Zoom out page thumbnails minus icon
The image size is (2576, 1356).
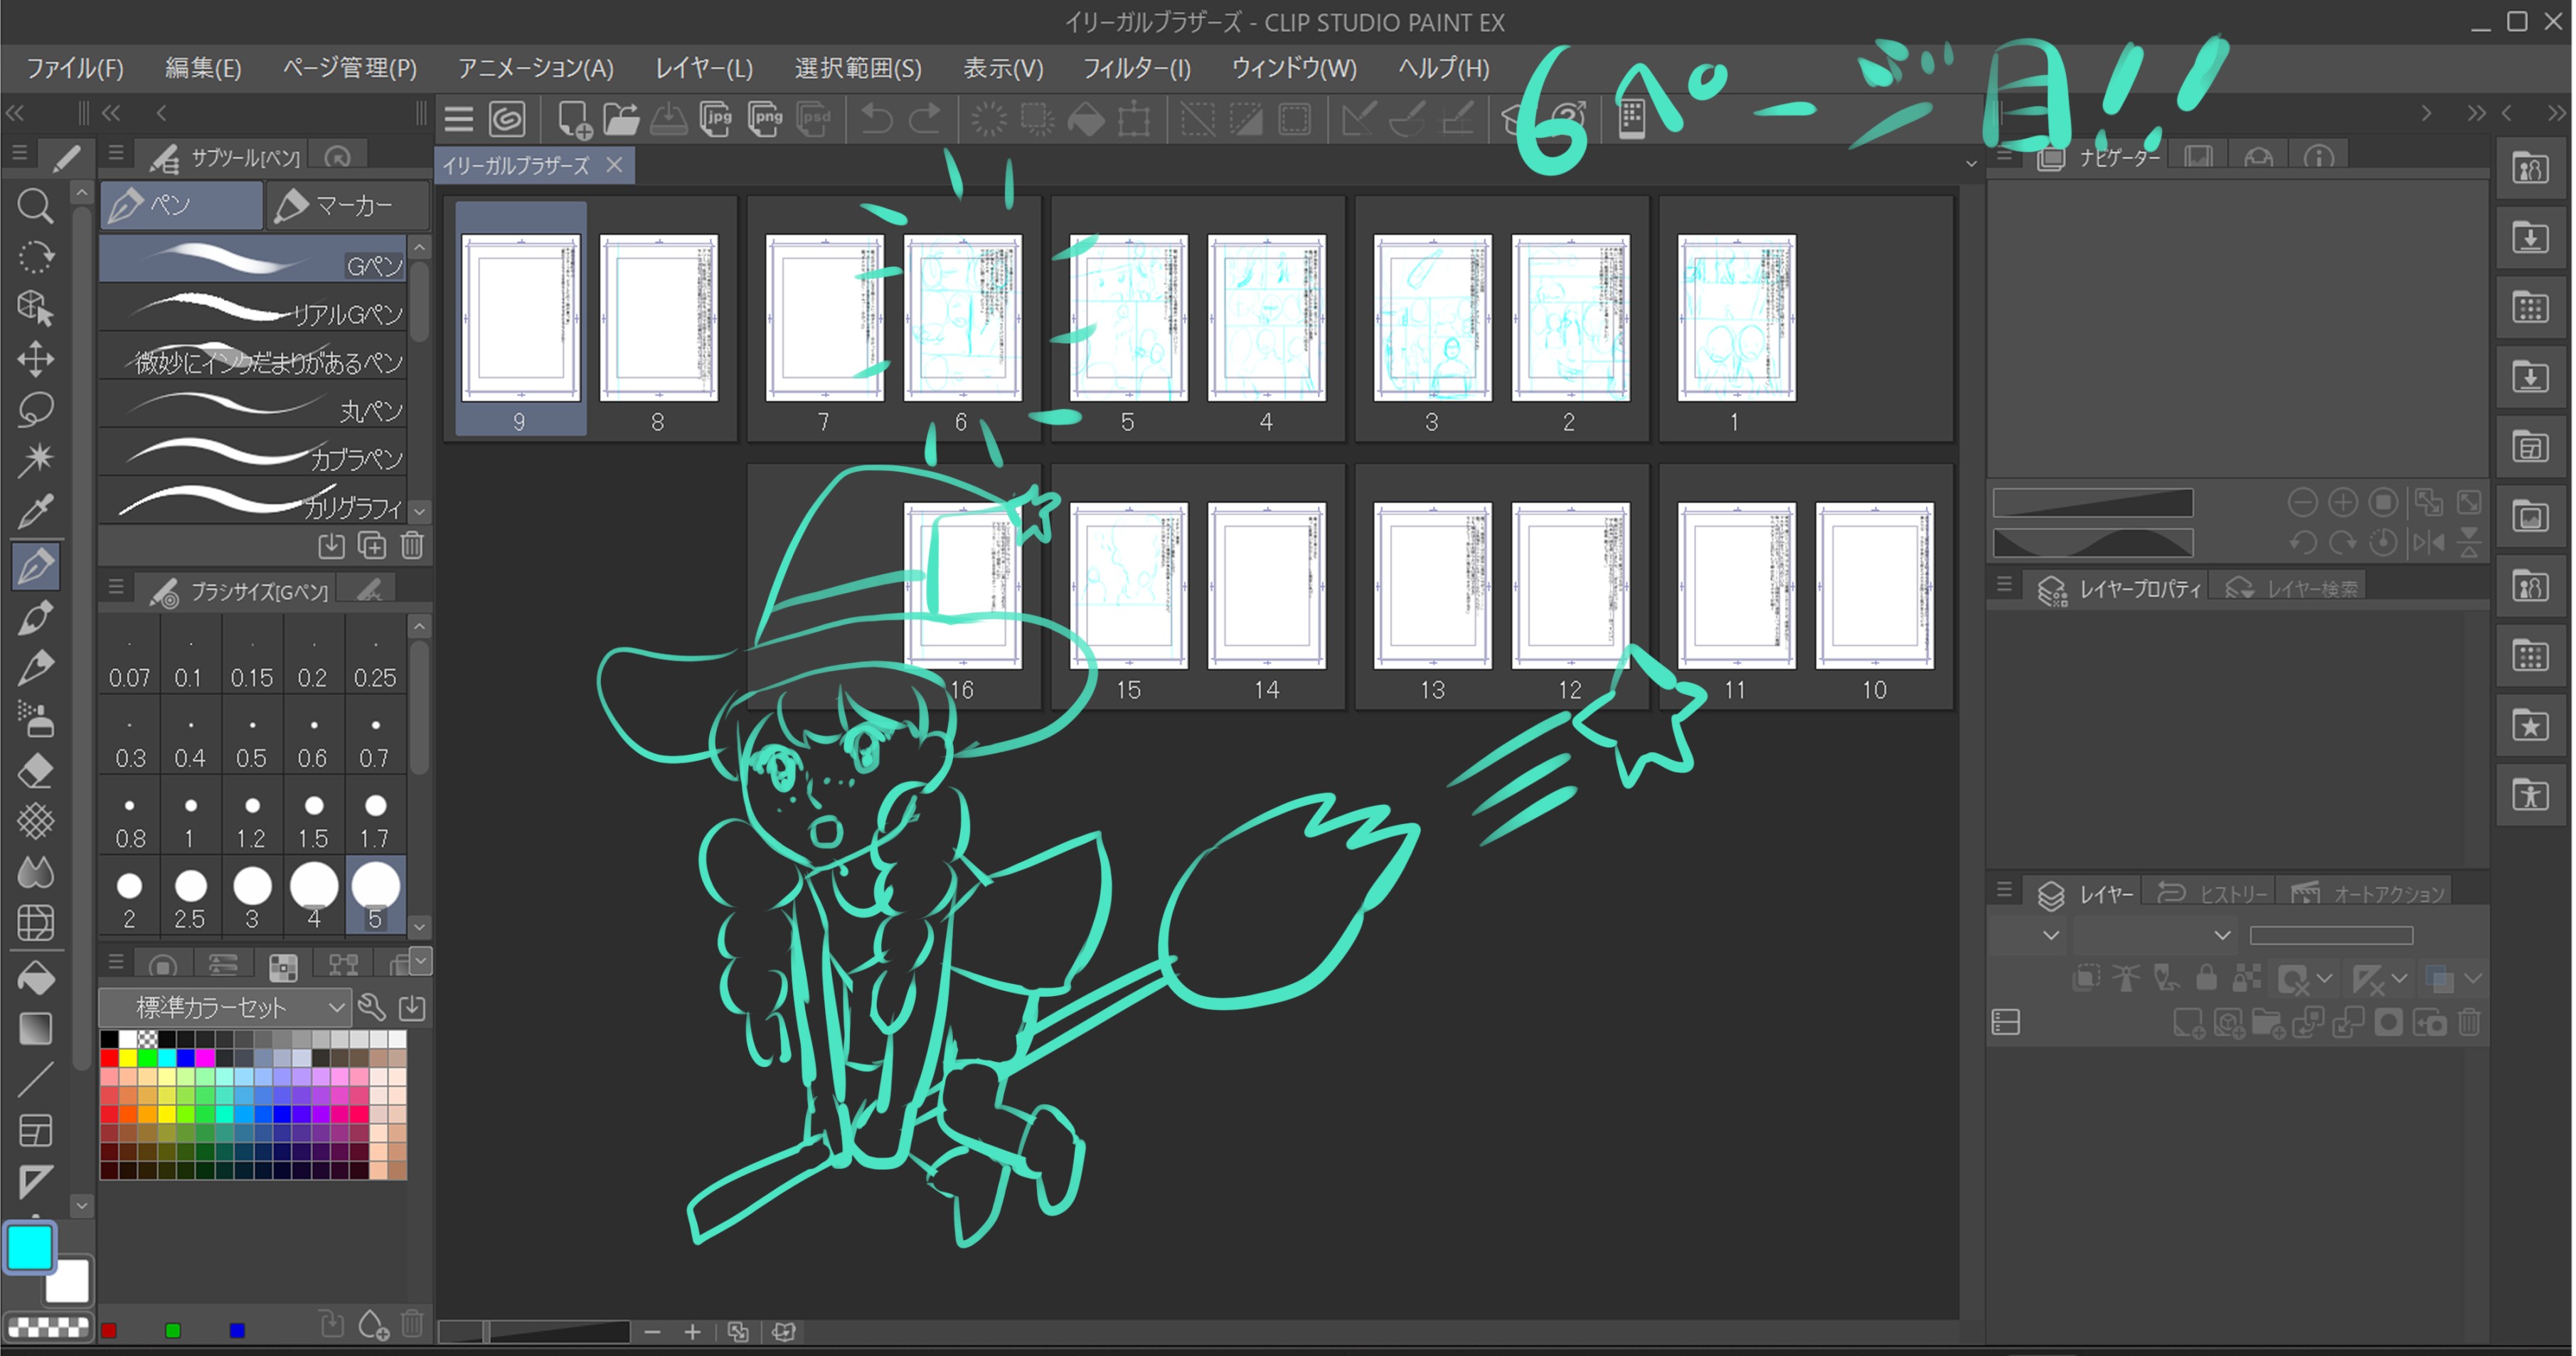pyautogui.click(x=652, y=1331)
